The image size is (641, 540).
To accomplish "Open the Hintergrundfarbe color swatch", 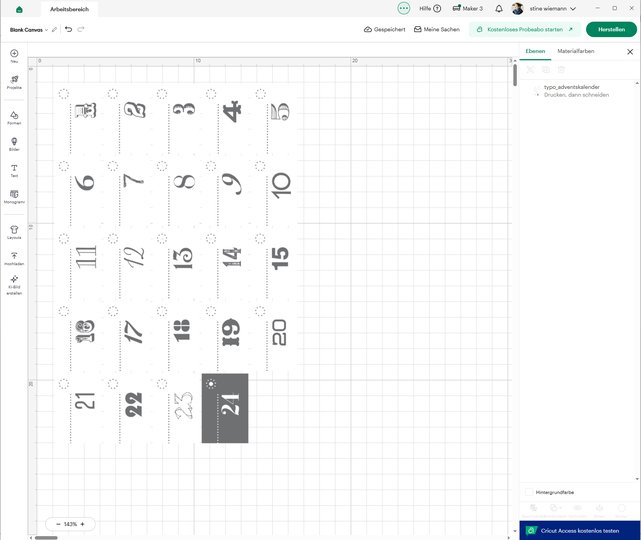I will [529, 493].
